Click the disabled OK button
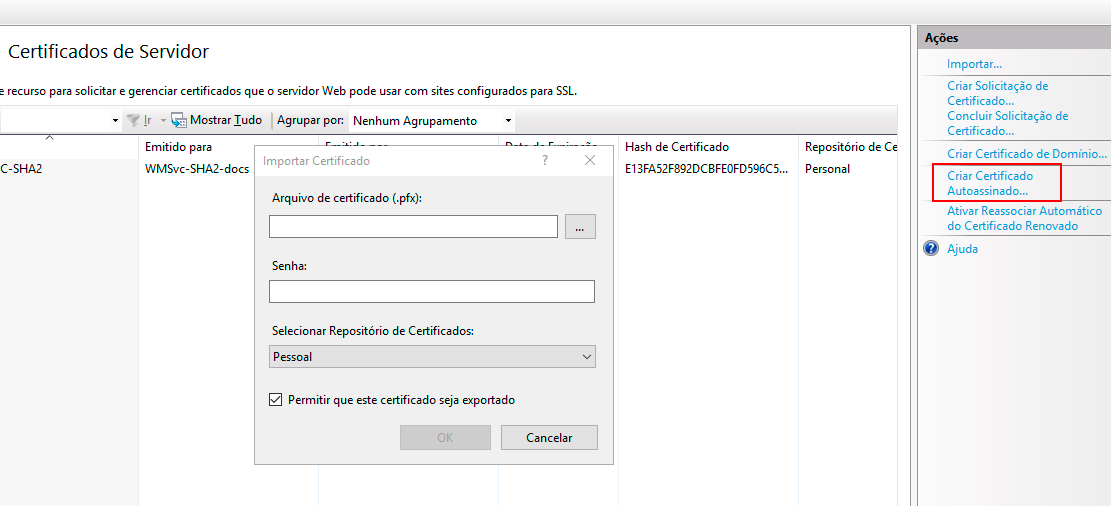Image resolution: width=1111 pixels, height=506 pixels. tap(445, 438)
